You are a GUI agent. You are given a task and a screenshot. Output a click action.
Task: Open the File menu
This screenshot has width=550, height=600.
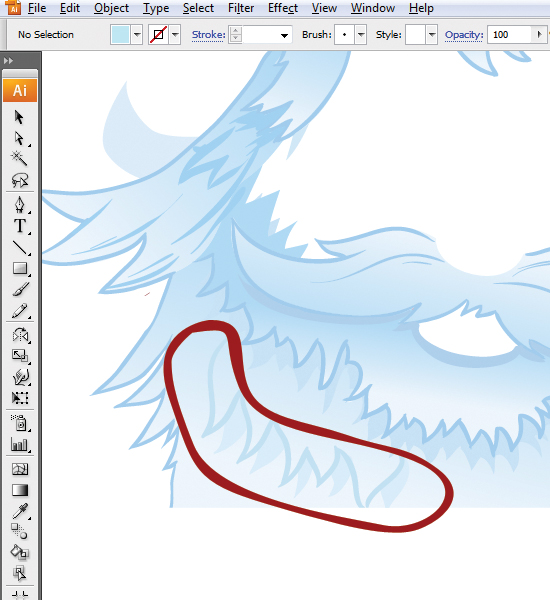coord(37,8)
